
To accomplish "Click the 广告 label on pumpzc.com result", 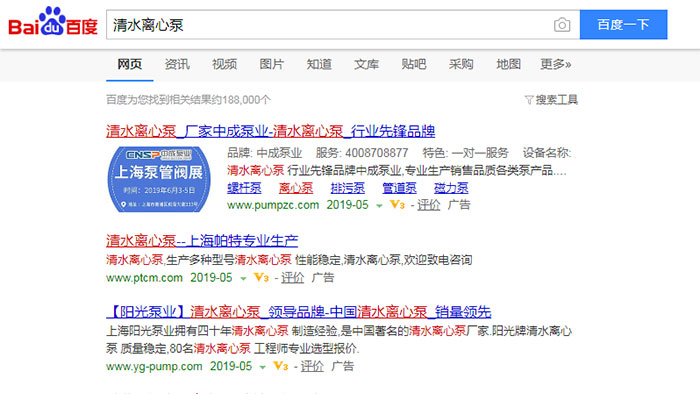I will pyautogui.click(x=459, y=205).
